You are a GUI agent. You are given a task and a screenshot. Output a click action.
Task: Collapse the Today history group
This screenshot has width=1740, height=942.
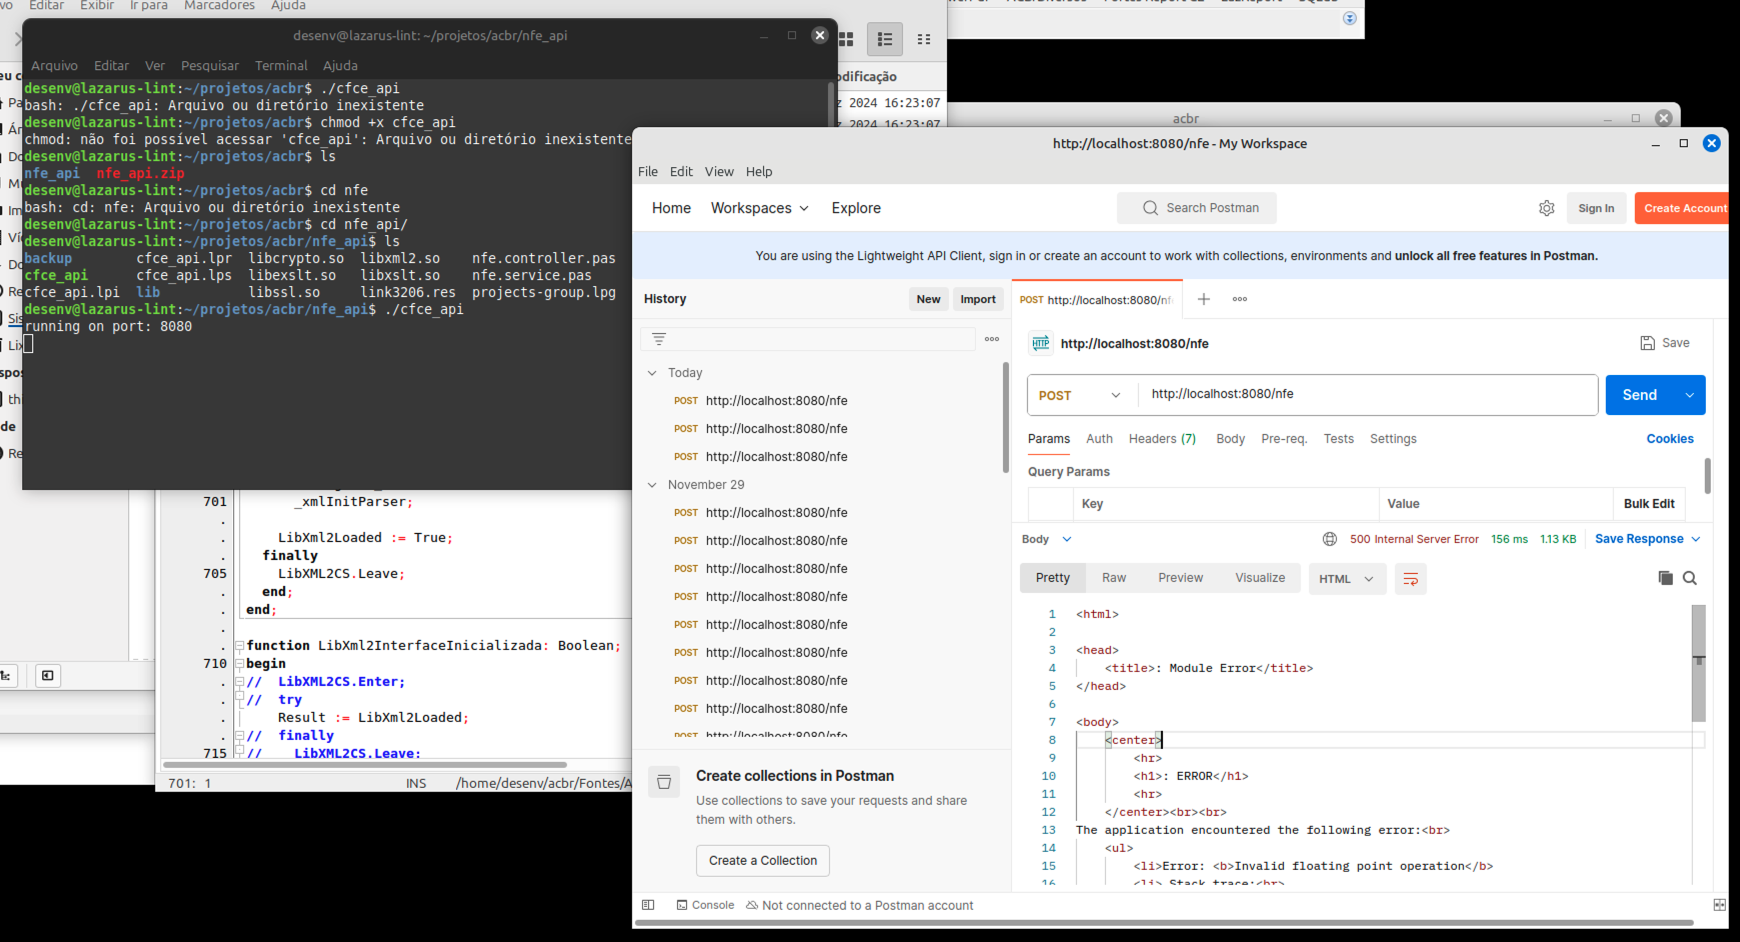point(652,373)
